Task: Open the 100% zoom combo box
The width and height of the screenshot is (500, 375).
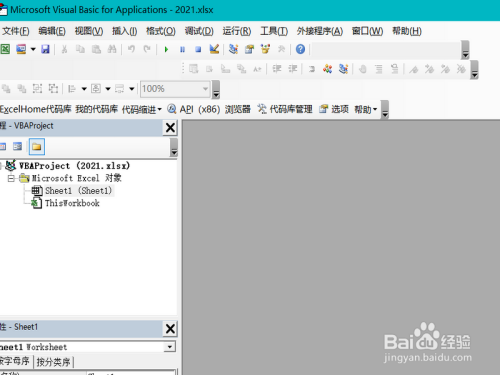Action: [x=175, y=89]
